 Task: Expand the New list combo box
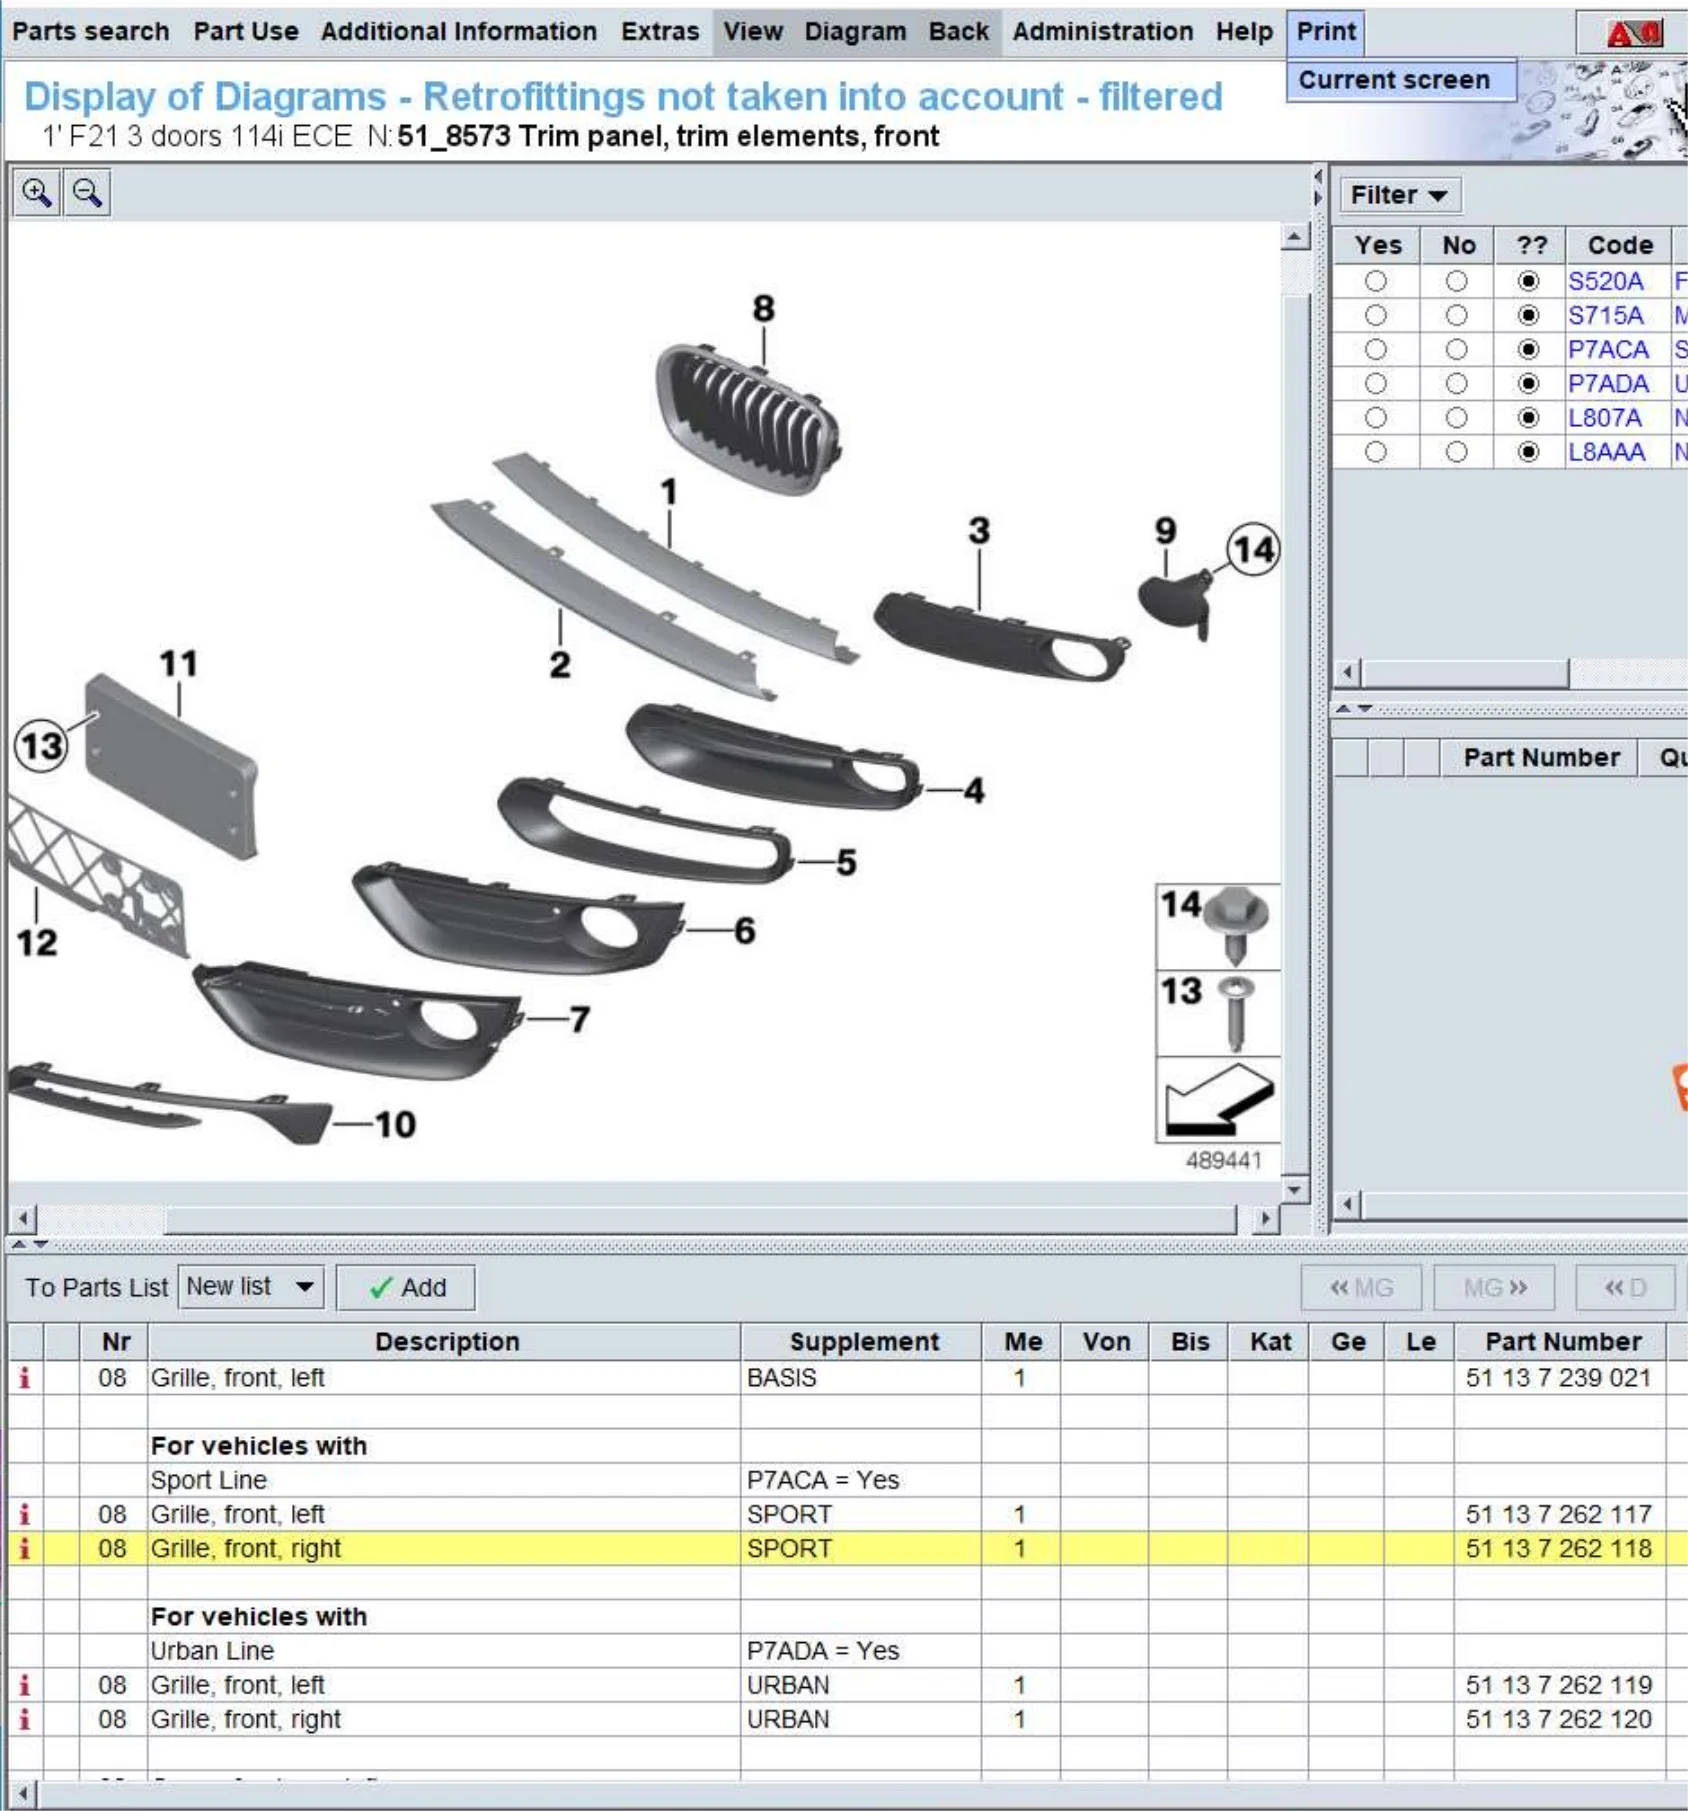(x=304, y=1287)
